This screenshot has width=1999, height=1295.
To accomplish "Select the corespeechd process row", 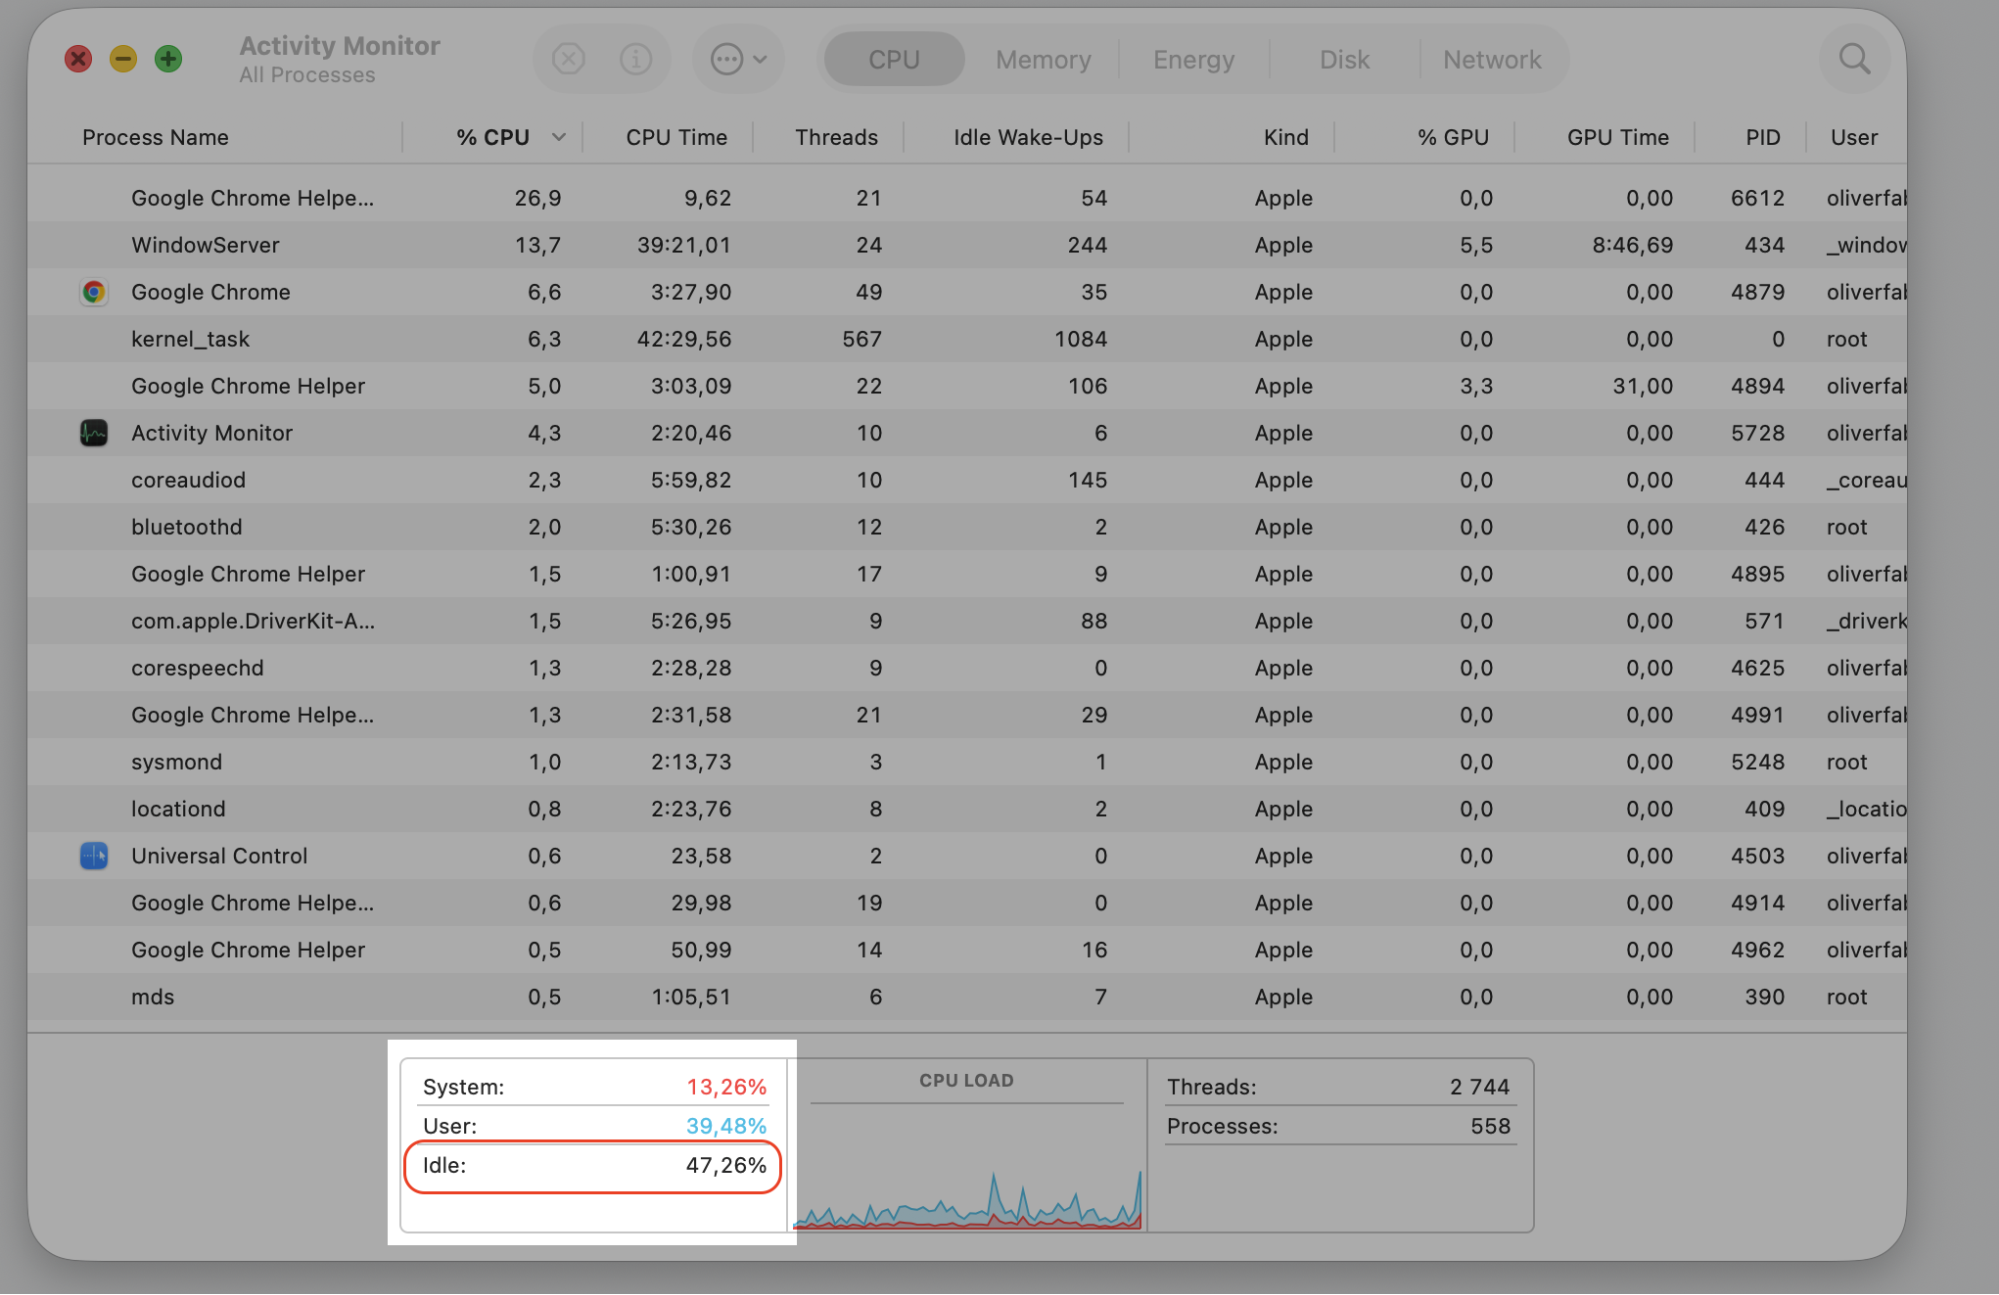I will tap(967, 668).
